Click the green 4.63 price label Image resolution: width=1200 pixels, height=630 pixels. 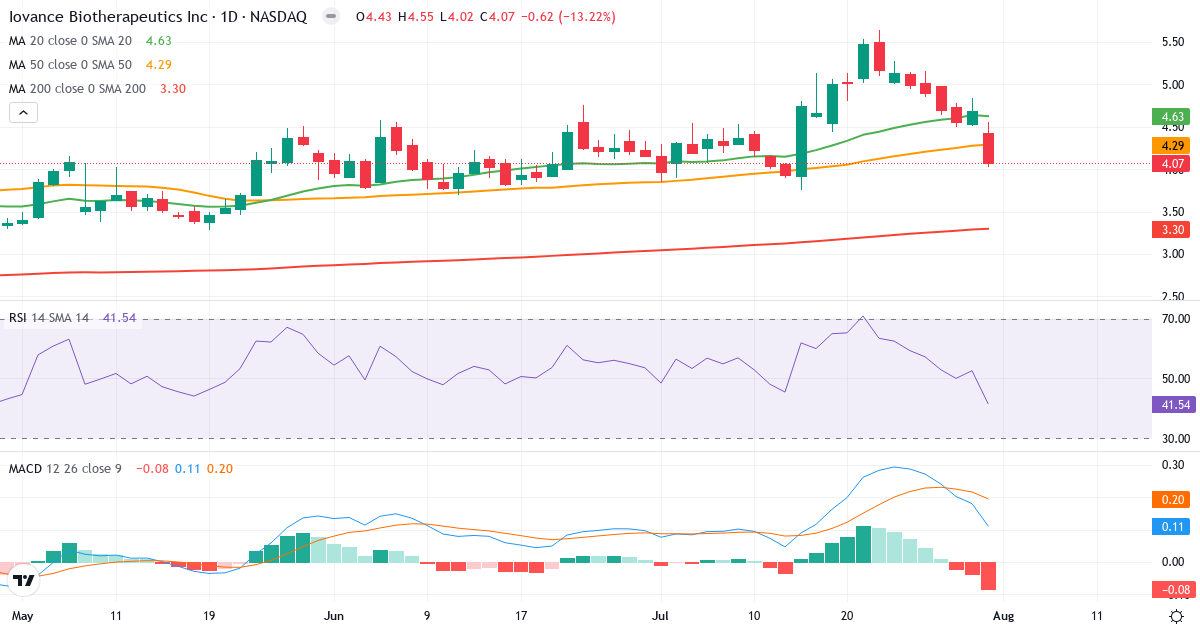tap(1170, 118)
